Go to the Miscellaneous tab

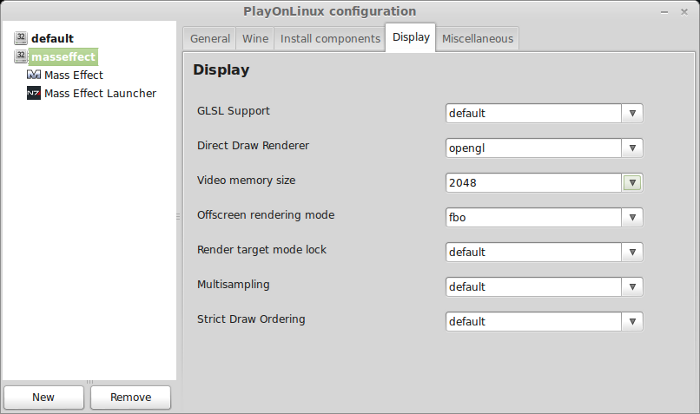click(x=477, y=39)
